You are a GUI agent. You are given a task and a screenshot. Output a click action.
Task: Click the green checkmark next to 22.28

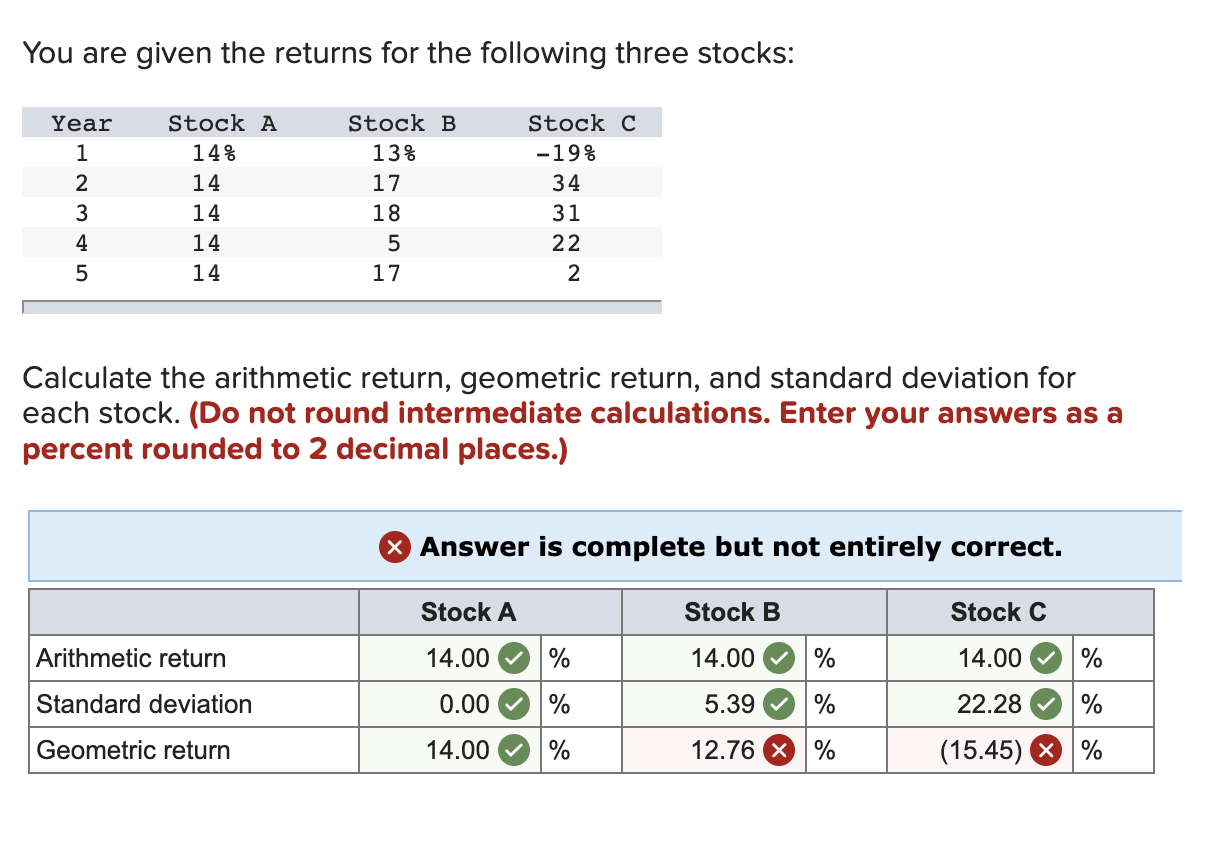(x=1047, y=704)
